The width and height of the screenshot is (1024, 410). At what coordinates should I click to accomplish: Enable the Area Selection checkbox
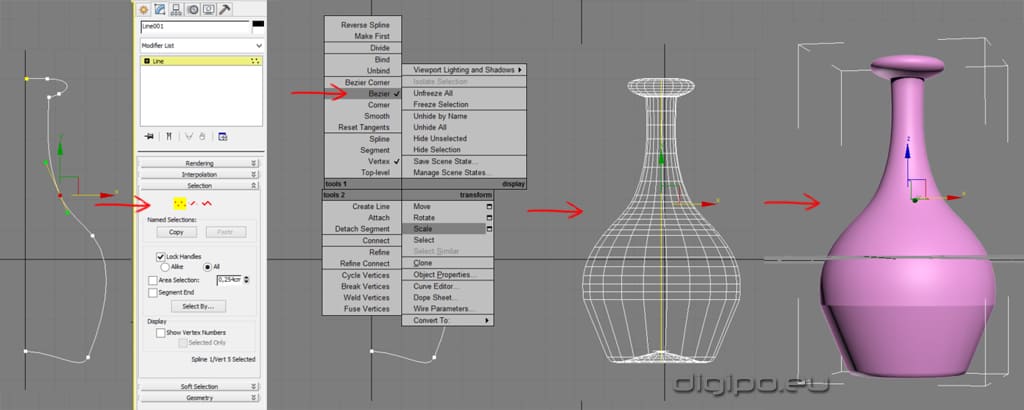pyautogui.click(x=153, y=280)
